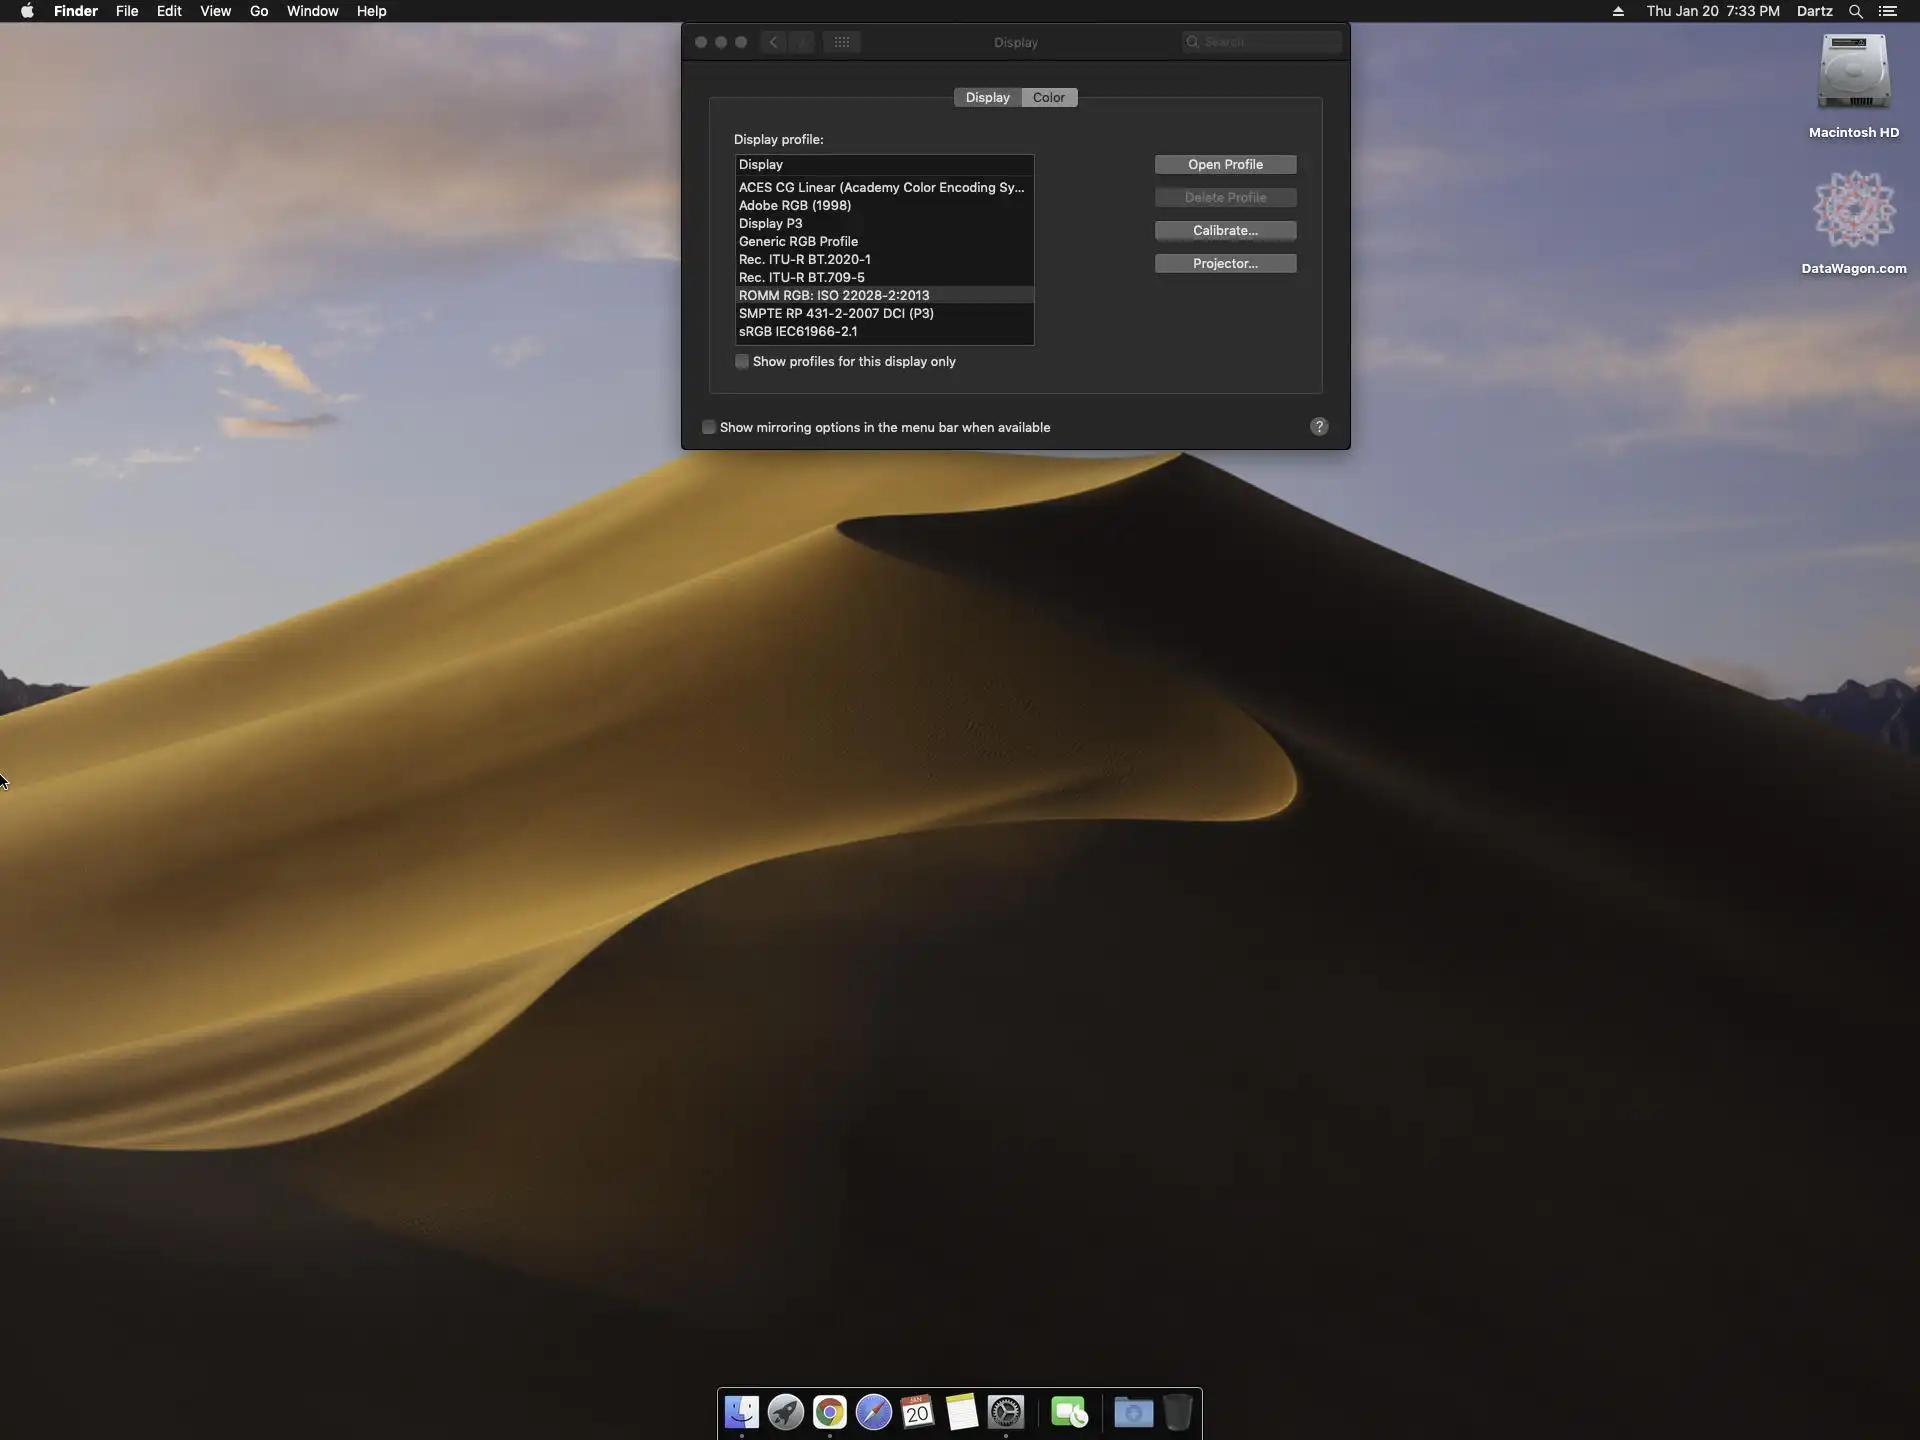Select the sRGB IEC61966-2.1 profile
Screen dimensions: 1920x1440
(x=797, y=332)
